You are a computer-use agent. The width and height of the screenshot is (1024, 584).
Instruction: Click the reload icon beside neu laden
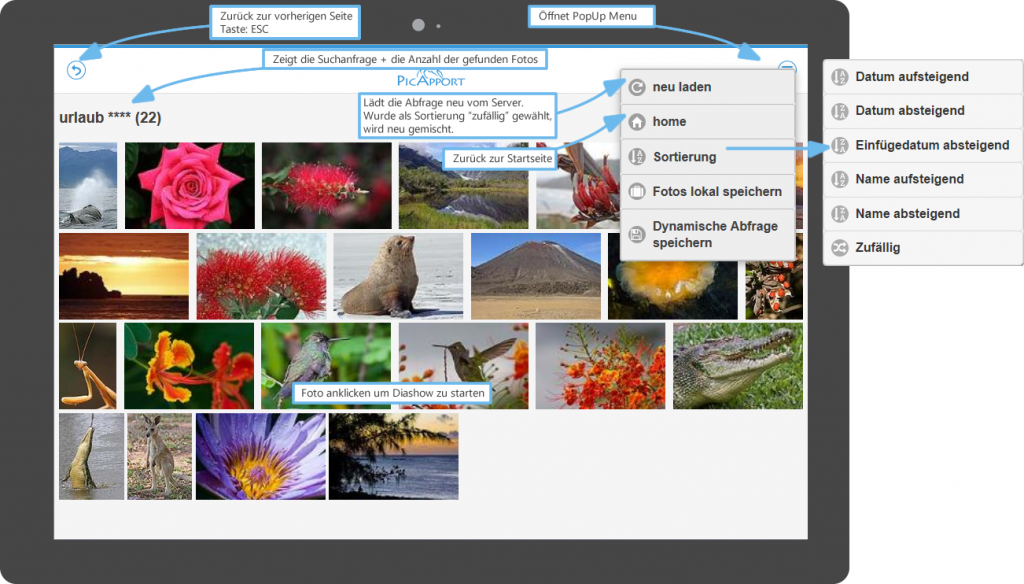[x=636, y=88]
